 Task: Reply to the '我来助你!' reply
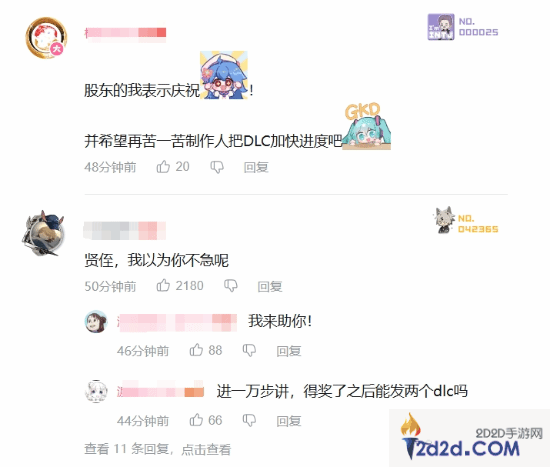click(289, 351)
